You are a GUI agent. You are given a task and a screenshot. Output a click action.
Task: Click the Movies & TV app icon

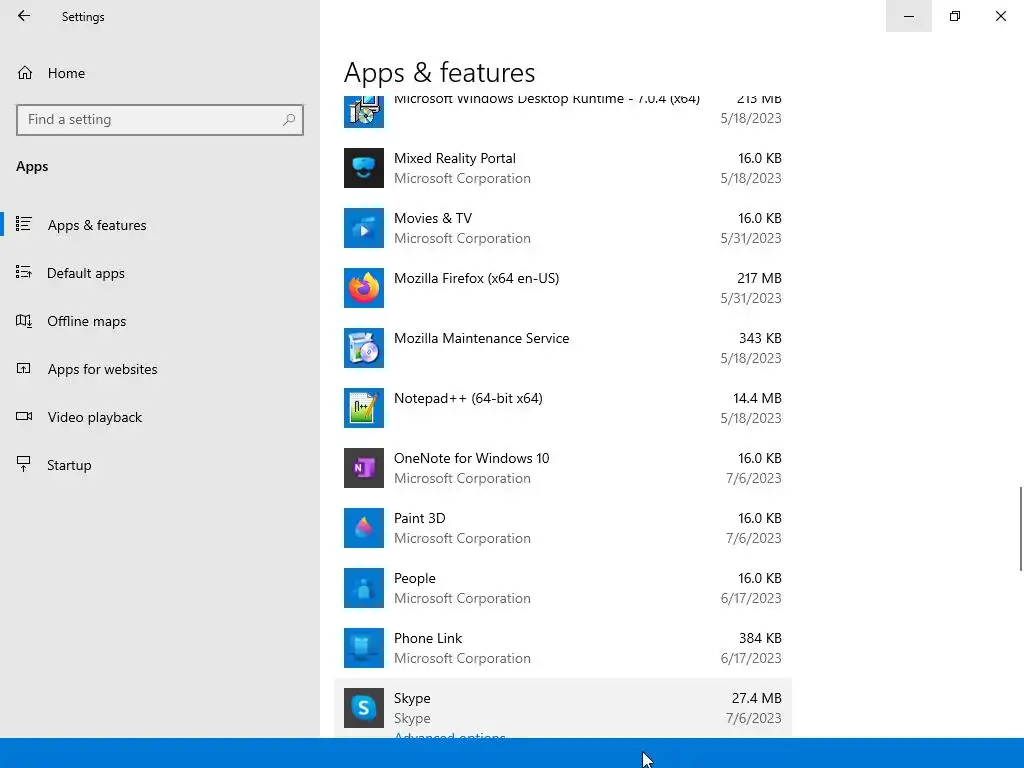click(364, 228)
